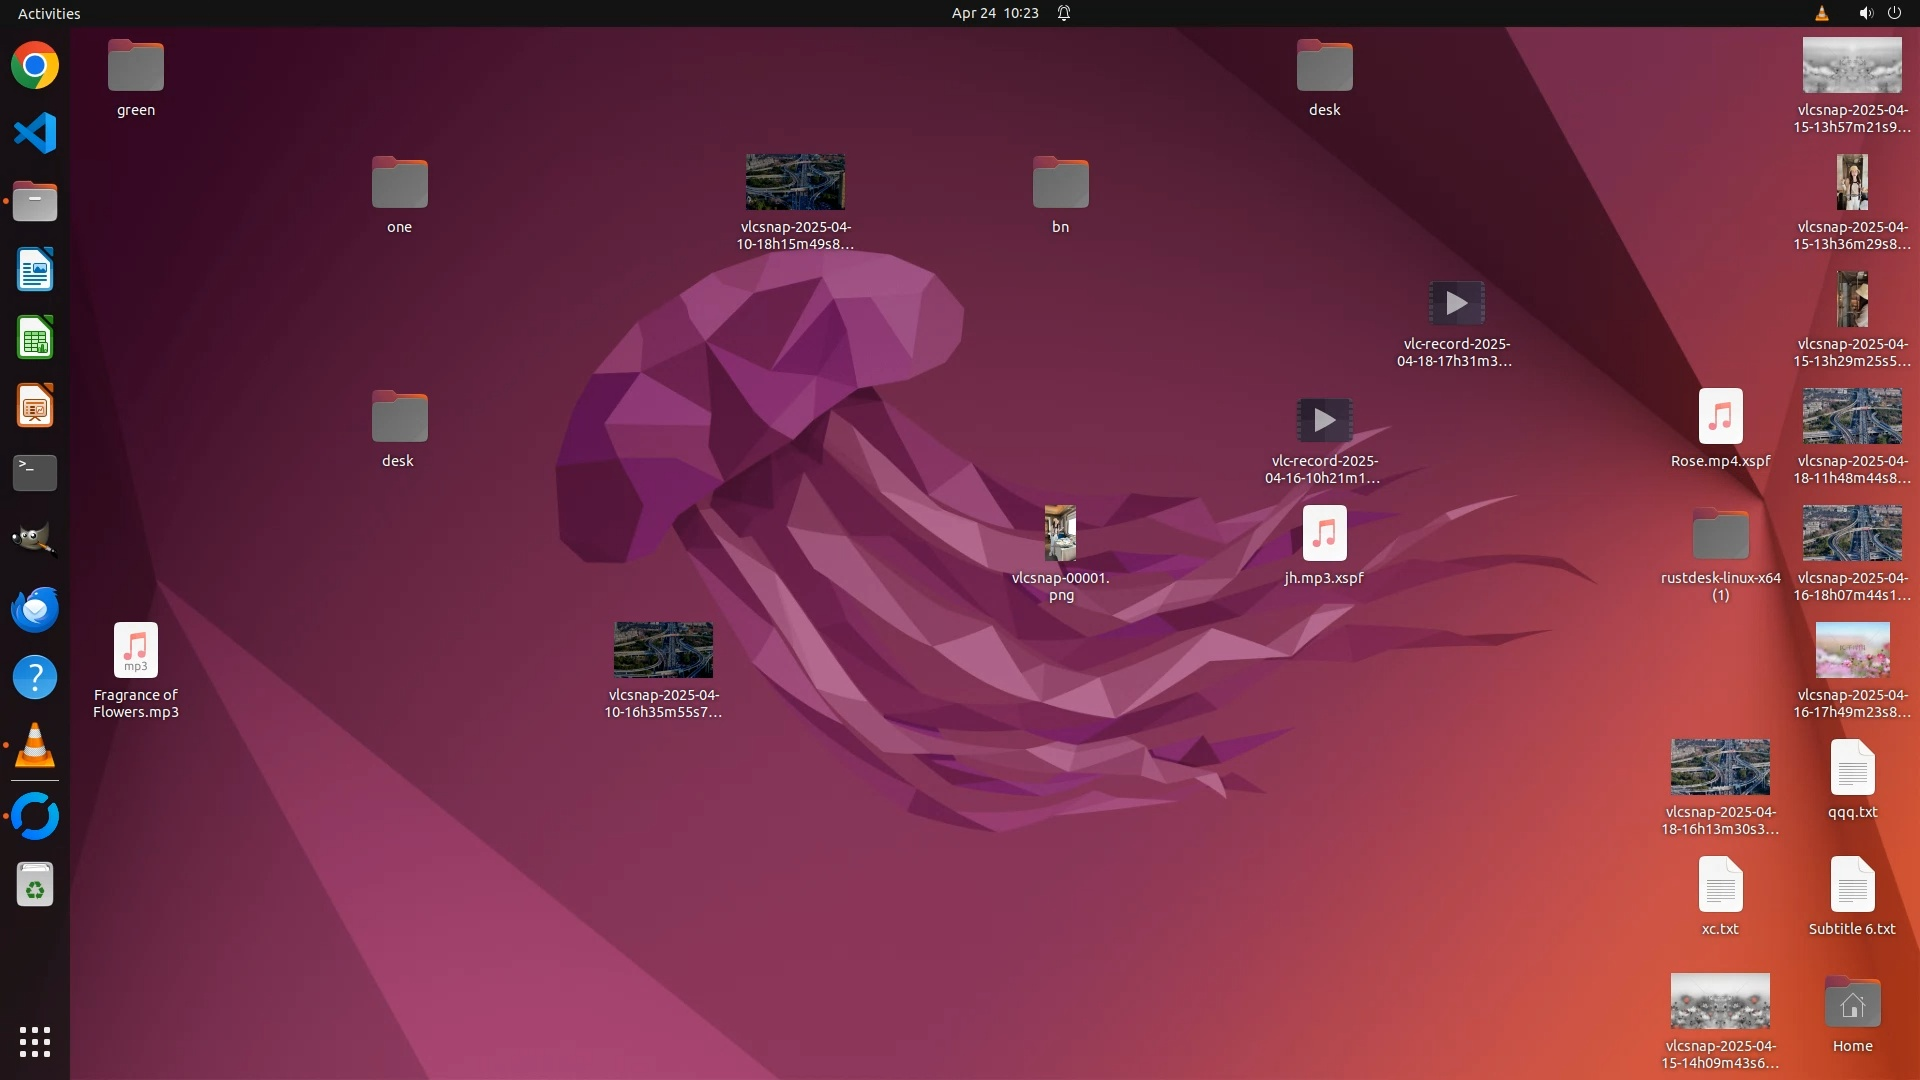Select the Home folder icon
Viewport: 1920px width, 1080px height.
point(1852,1003)
